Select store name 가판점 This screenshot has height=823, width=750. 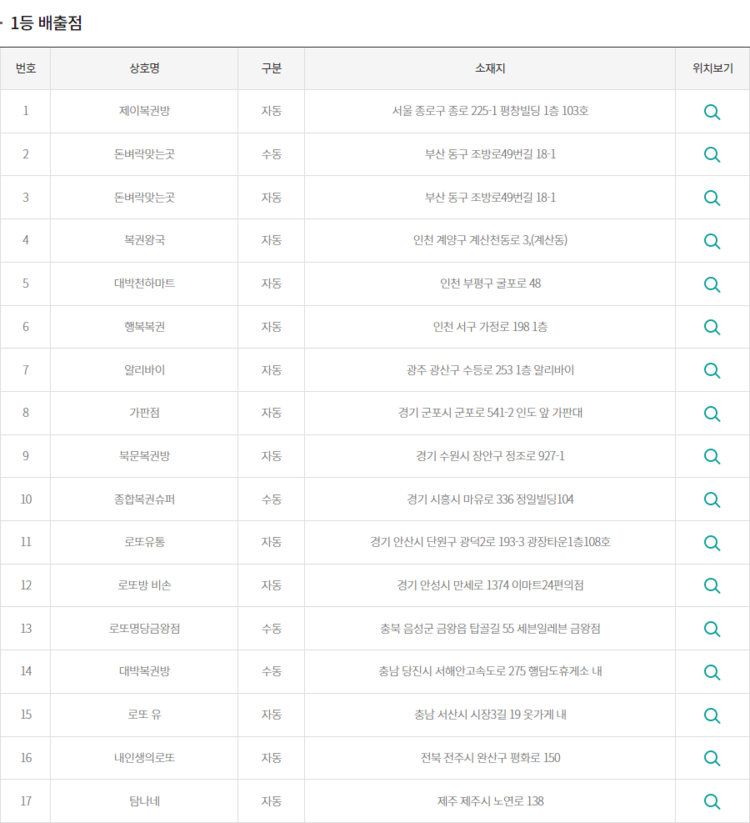(x=144, y=413)
